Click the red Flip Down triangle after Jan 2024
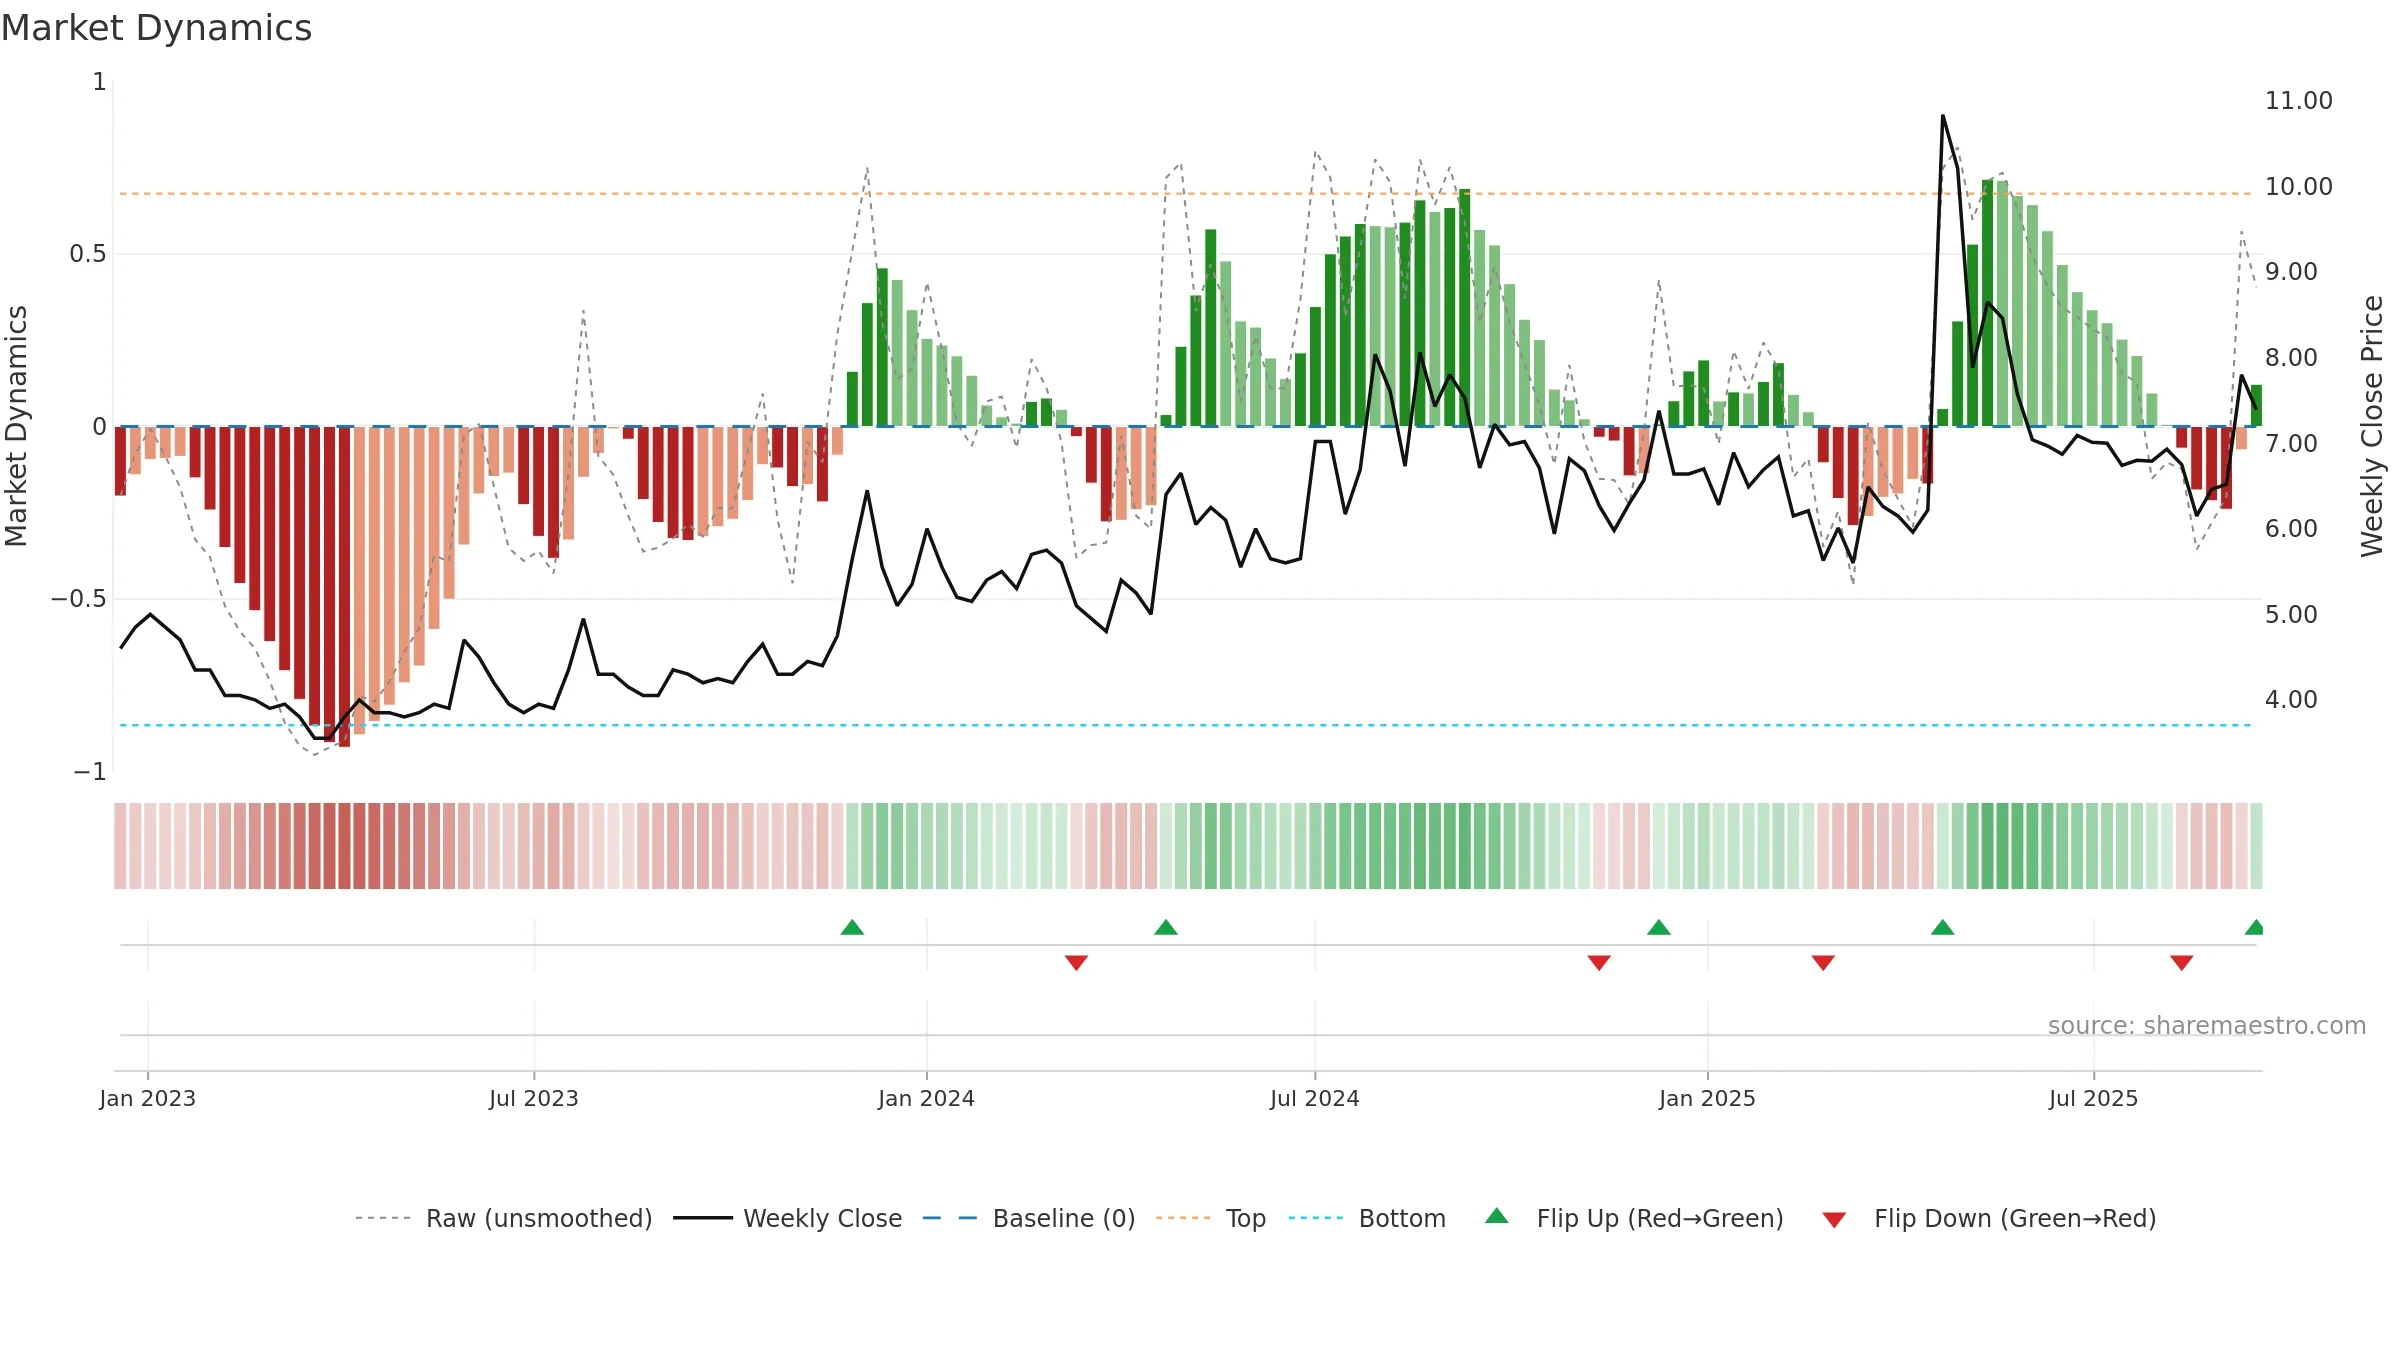 [x=1076, y=962]
